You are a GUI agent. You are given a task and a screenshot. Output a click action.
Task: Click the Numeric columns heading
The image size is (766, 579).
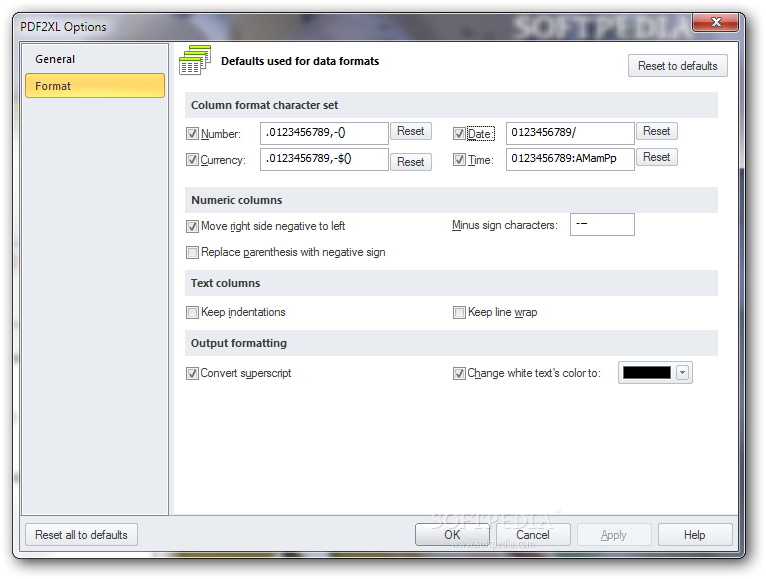pyautogui.click(x=236, y=200)
